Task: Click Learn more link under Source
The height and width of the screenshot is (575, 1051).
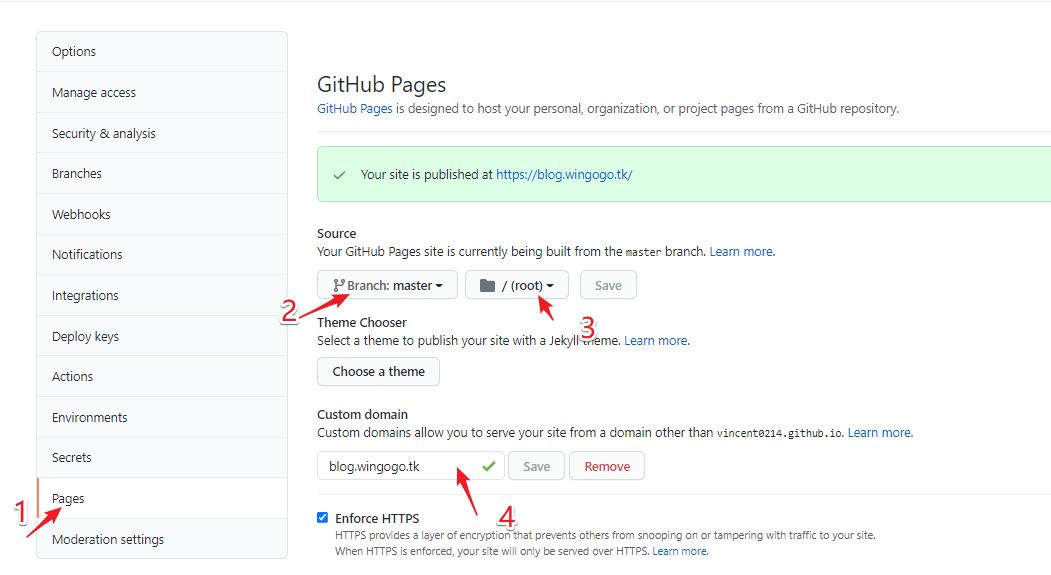Action: (x=741, y=251)
